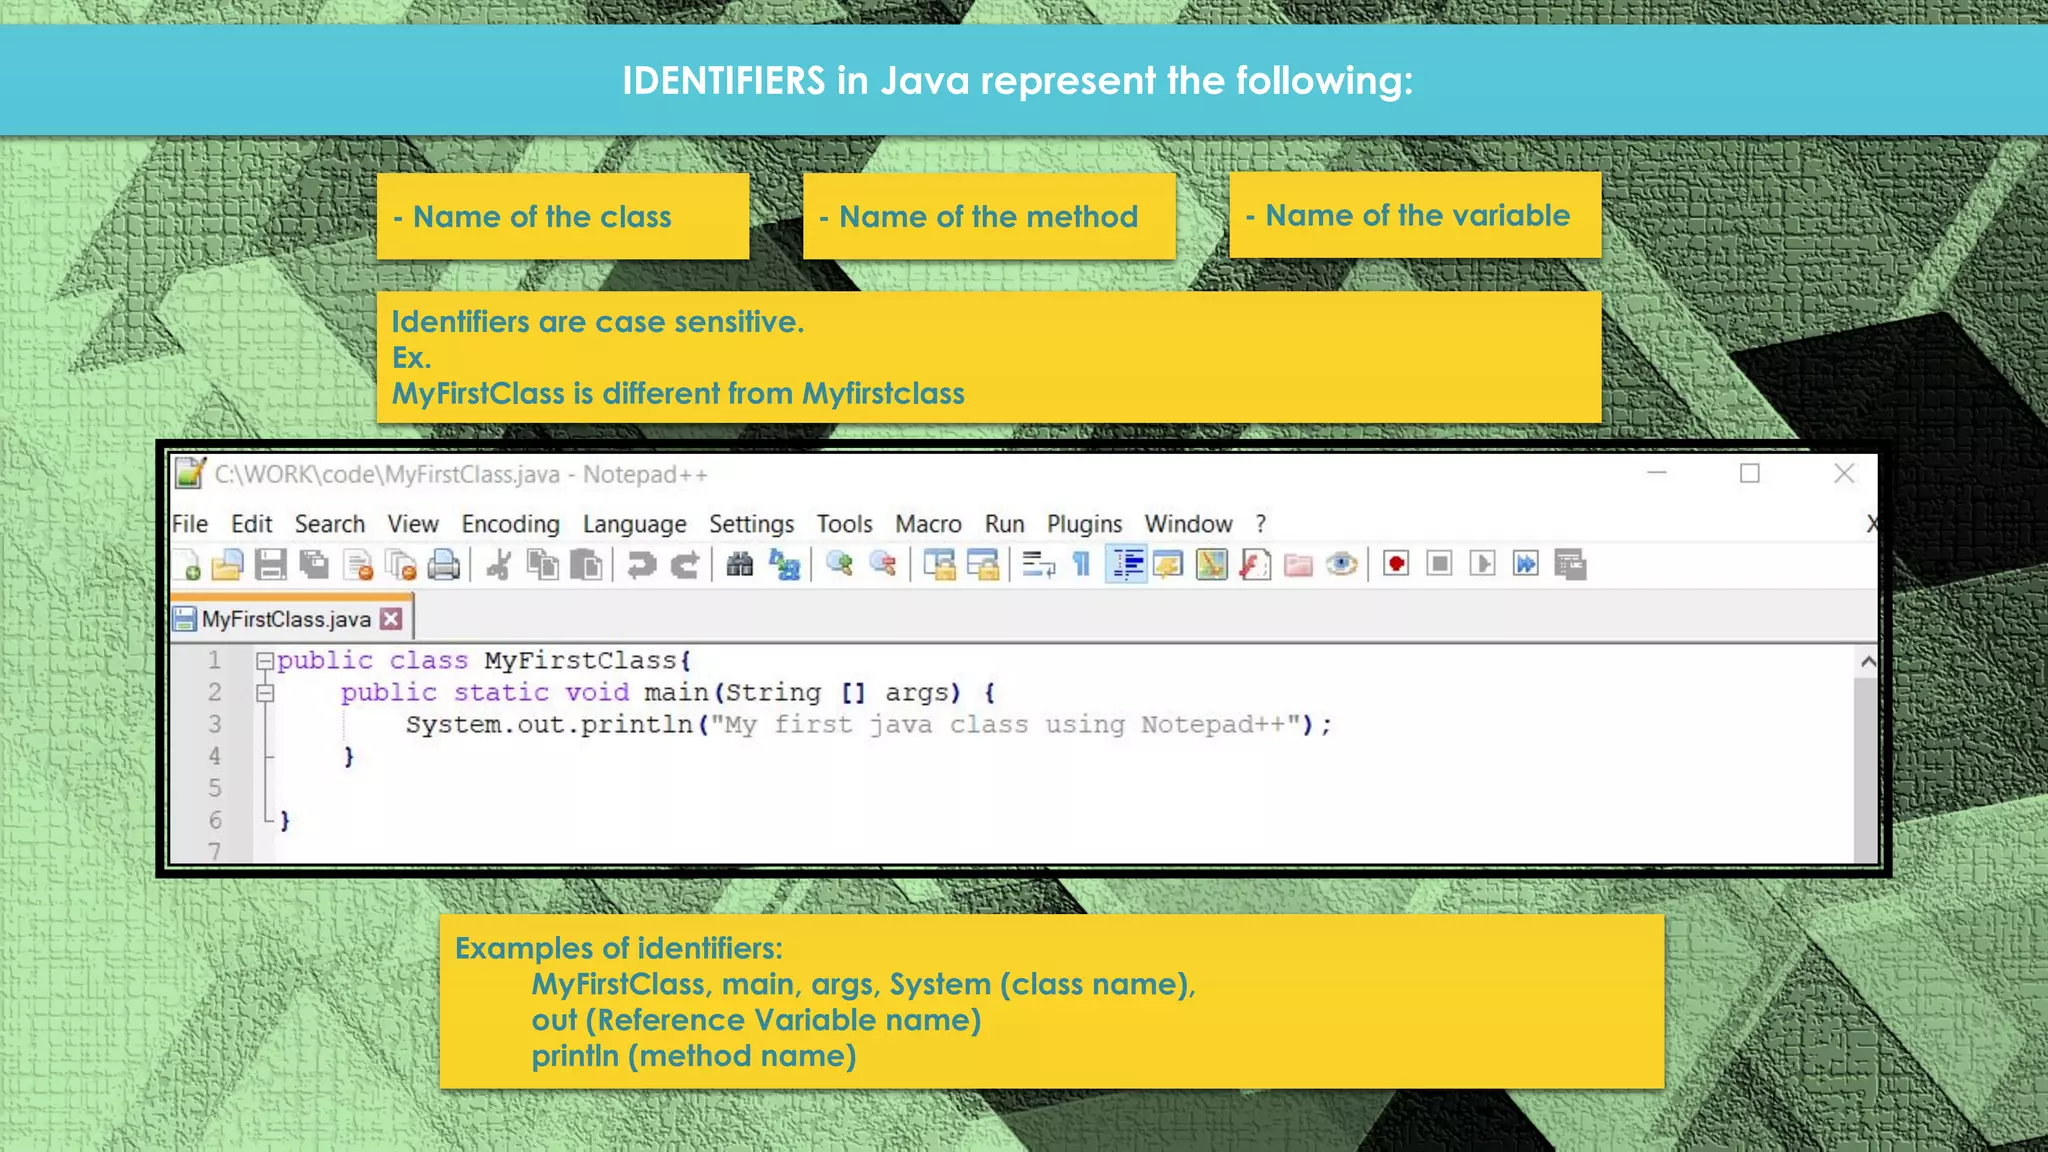
Task: Click the Find binoculars icon
Action: click(739, 566)
